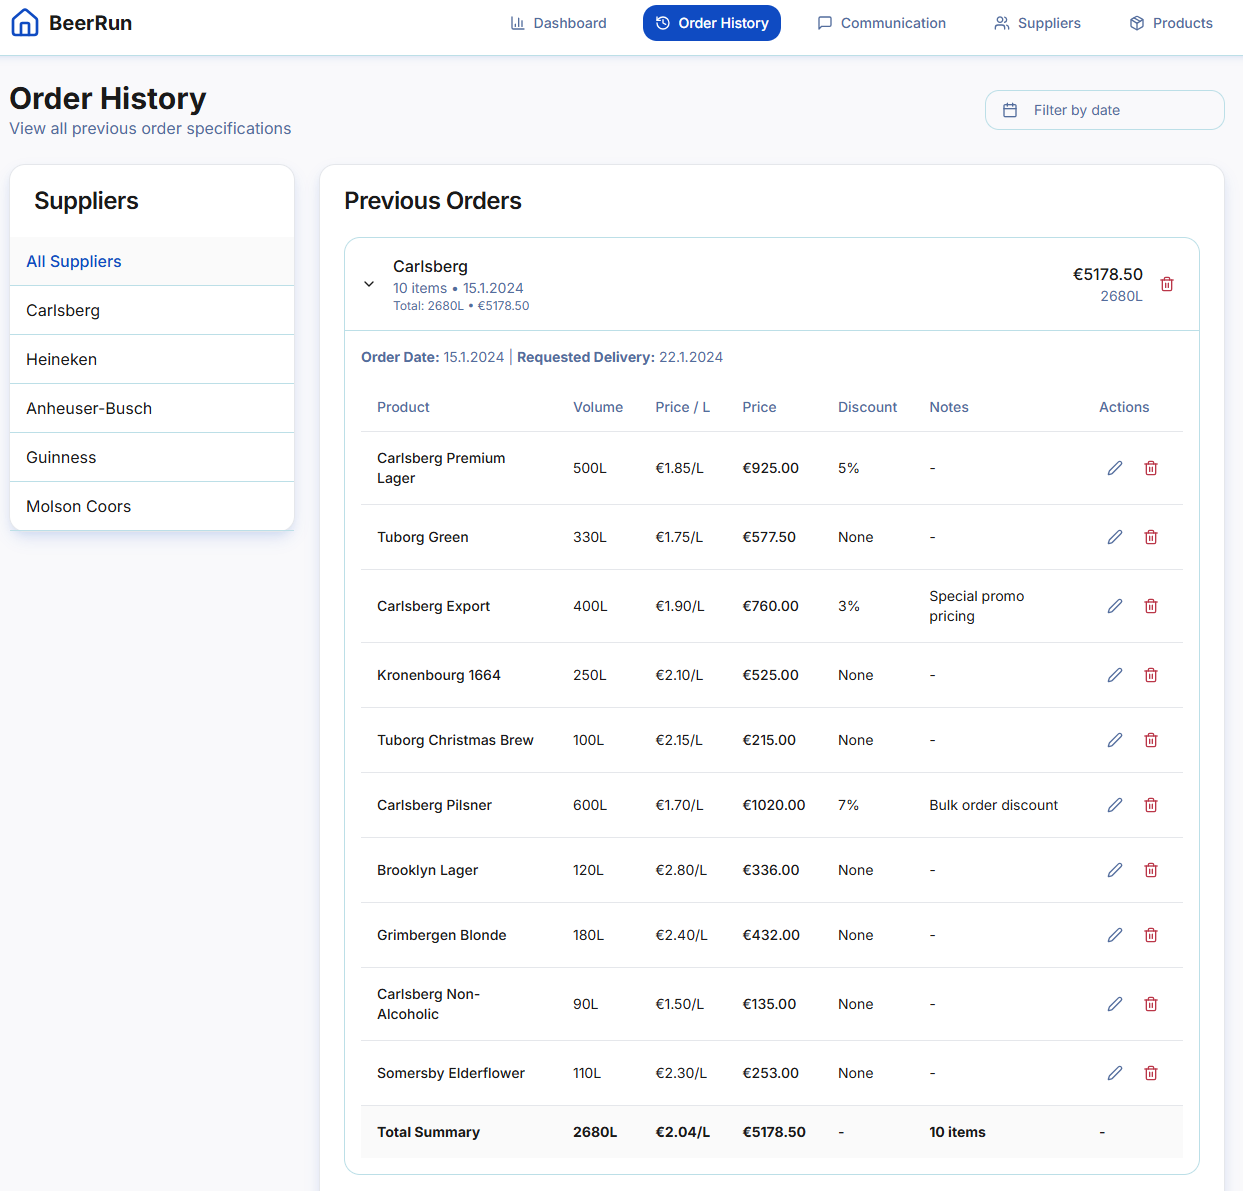
Task: Click the BeerRun home logo icon
Action: pyautogui.click(x=25, y=23)
